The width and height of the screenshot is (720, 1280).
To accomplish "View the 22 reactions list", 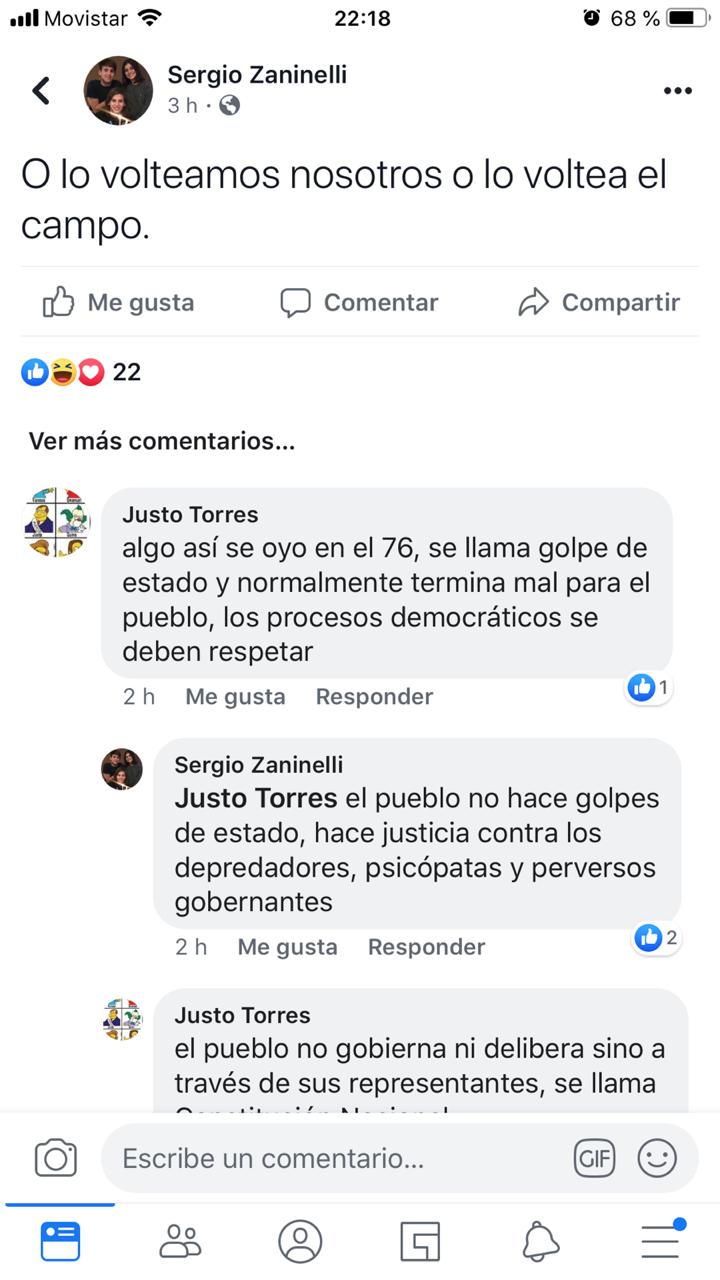I will (x=81, y=373).
